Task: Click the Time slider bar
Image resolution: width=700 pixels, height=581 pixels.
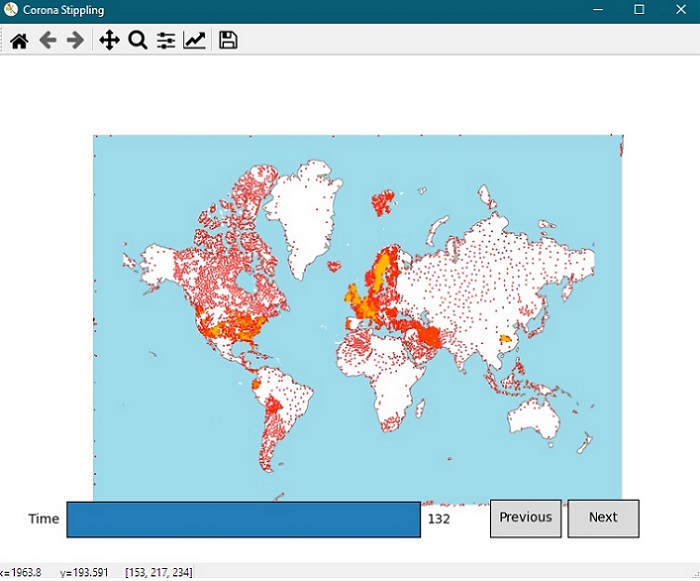Action: pyautogui.click(x=243, y=519)
